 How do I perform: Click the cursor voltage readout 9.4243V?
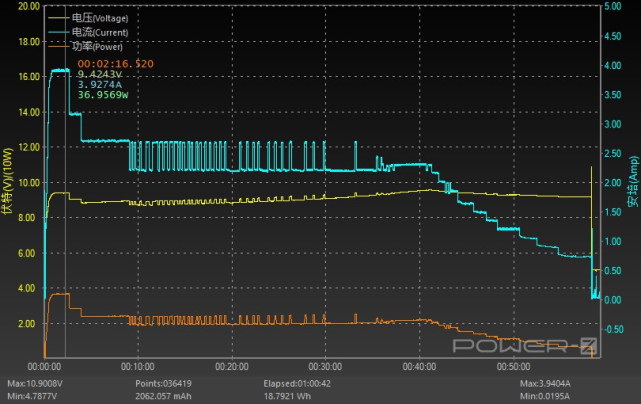pos(100,74)
